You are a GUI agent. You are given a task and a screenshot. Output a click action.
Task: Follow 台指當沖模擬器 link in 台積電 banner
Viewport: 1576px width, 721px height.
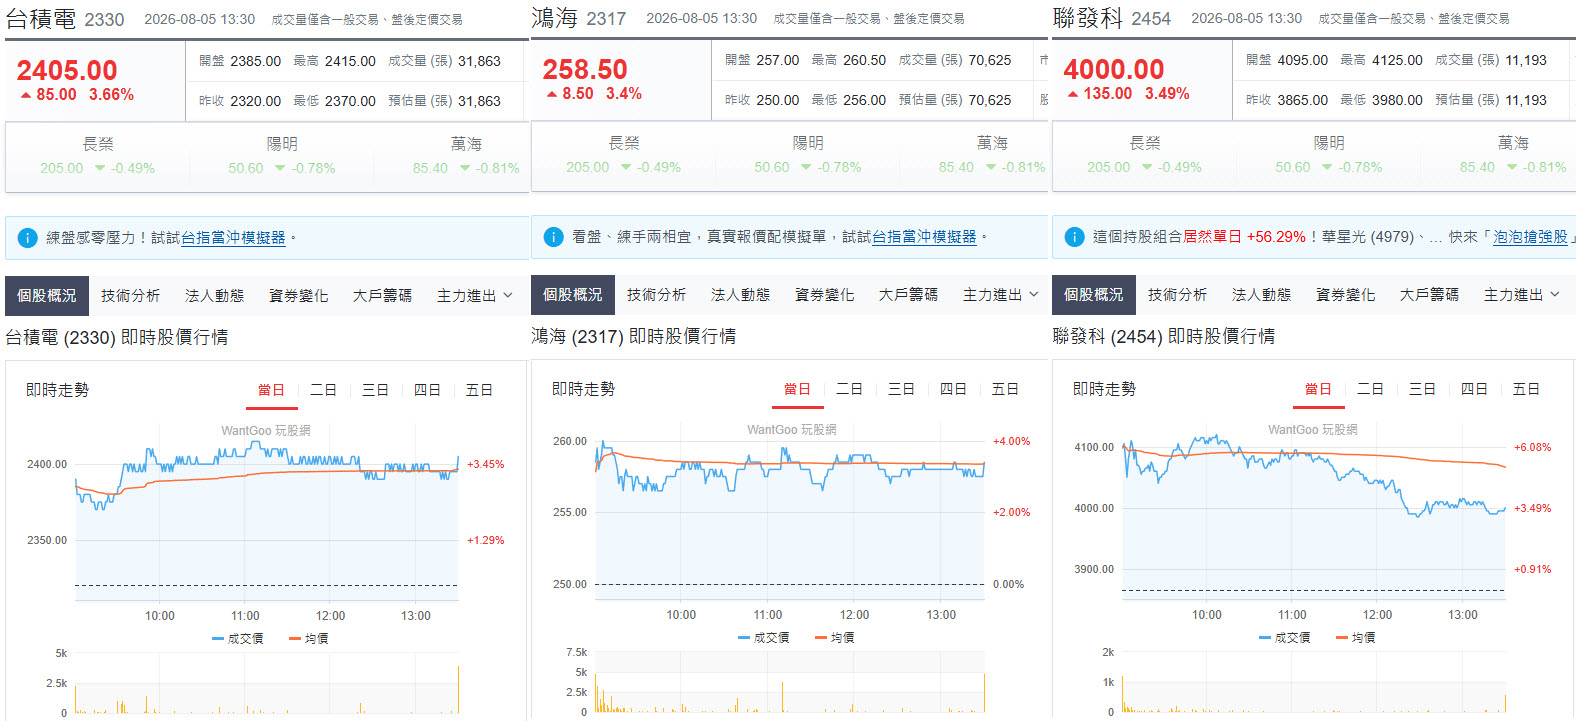click(x=233, y=238)
